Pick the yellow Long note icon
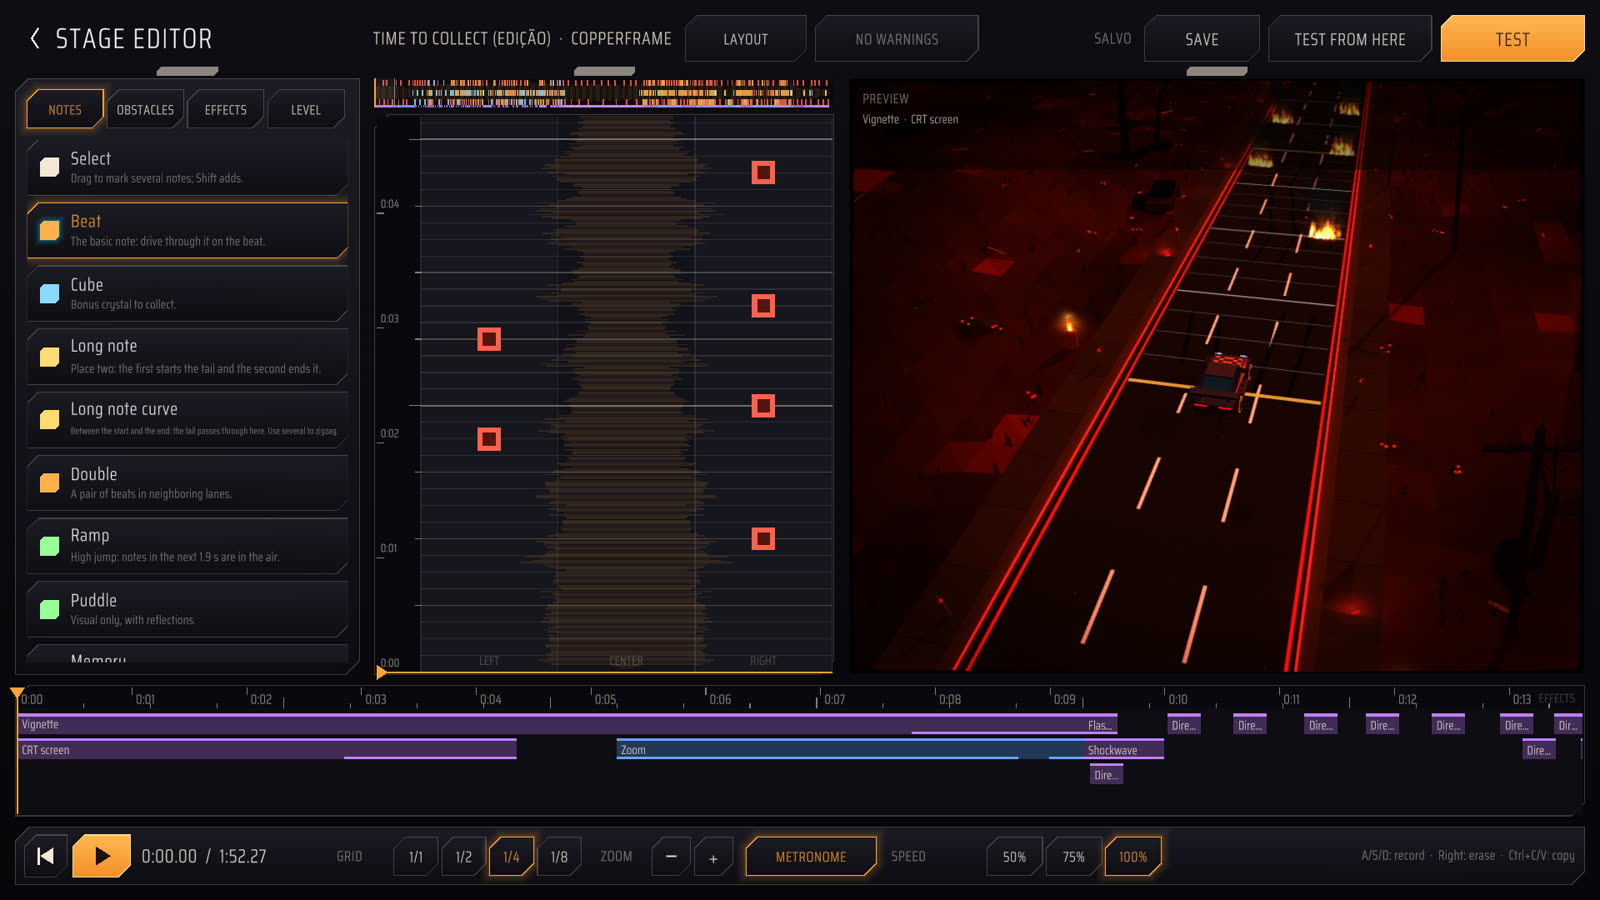This screenshot has height=900, width=1600. 49,357
